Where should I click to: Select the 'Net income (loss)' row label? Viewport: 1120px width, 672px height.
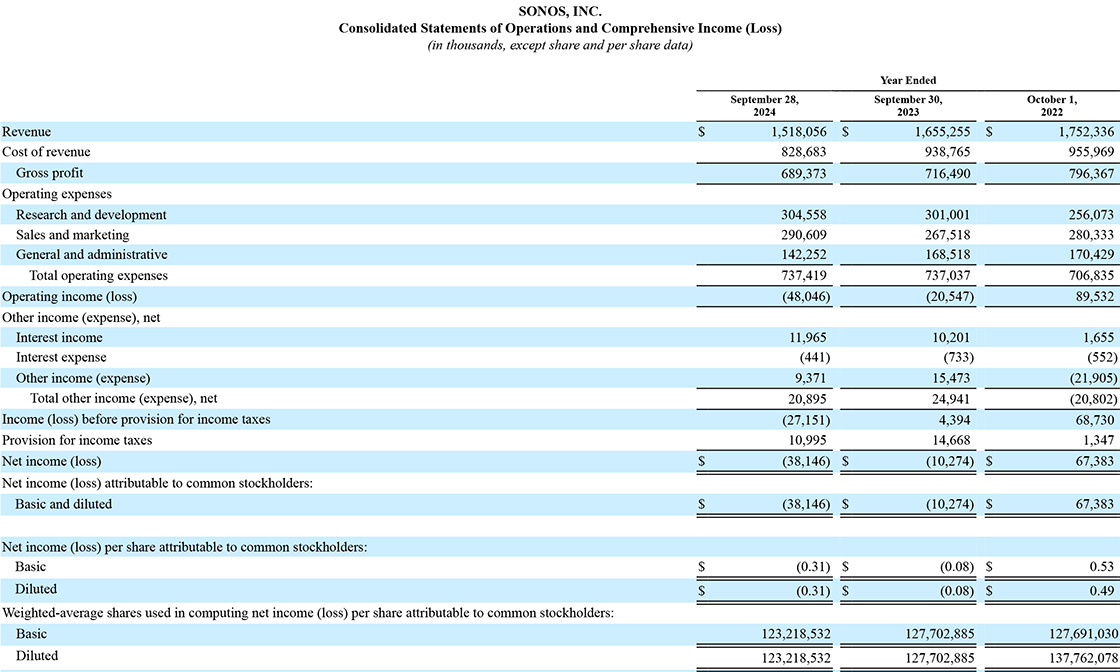pos(51,461)
